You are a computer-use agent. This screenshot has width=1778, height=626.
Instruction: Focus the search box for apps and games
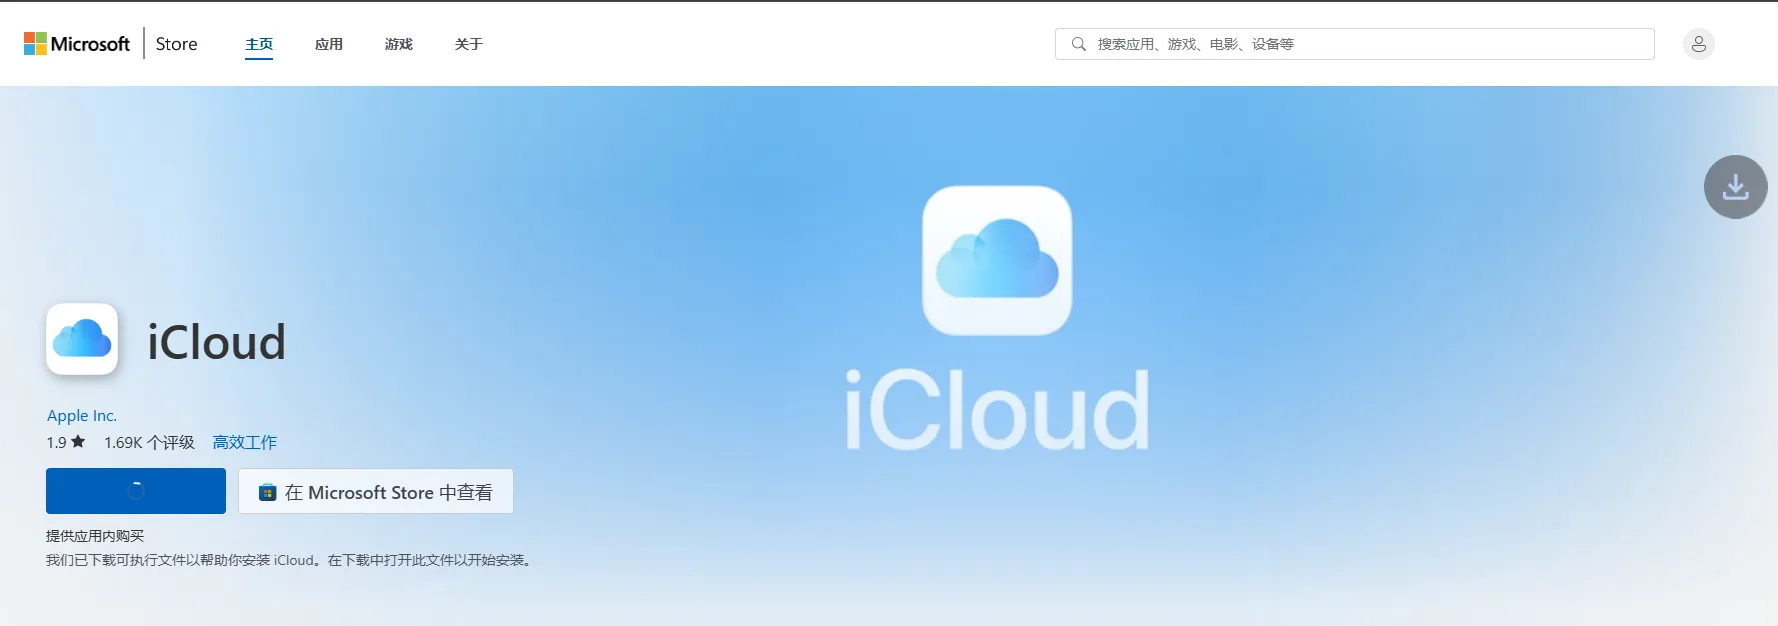click(x=1354, y=44)
